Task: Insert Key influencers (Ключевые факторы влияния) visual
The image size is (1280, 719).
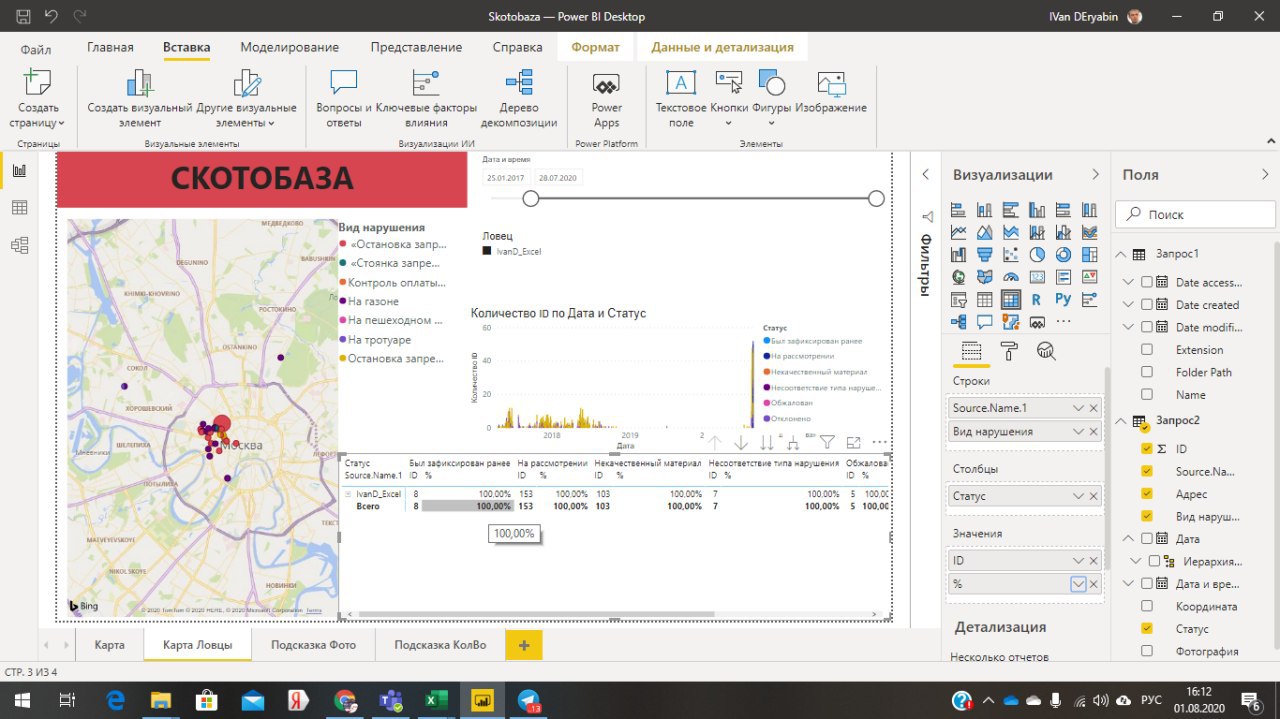Action: point(426,99)
